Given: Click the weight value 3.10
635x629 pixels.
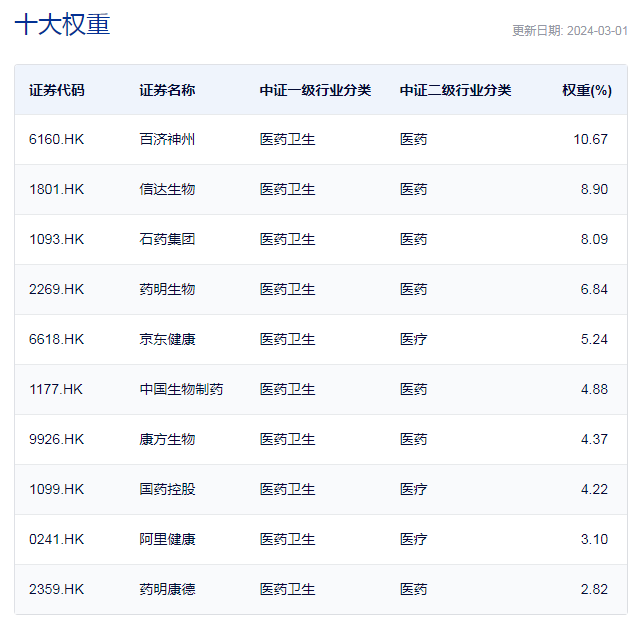Looking at the screenshot, I should pyautogui.click(x=594, y=539).
